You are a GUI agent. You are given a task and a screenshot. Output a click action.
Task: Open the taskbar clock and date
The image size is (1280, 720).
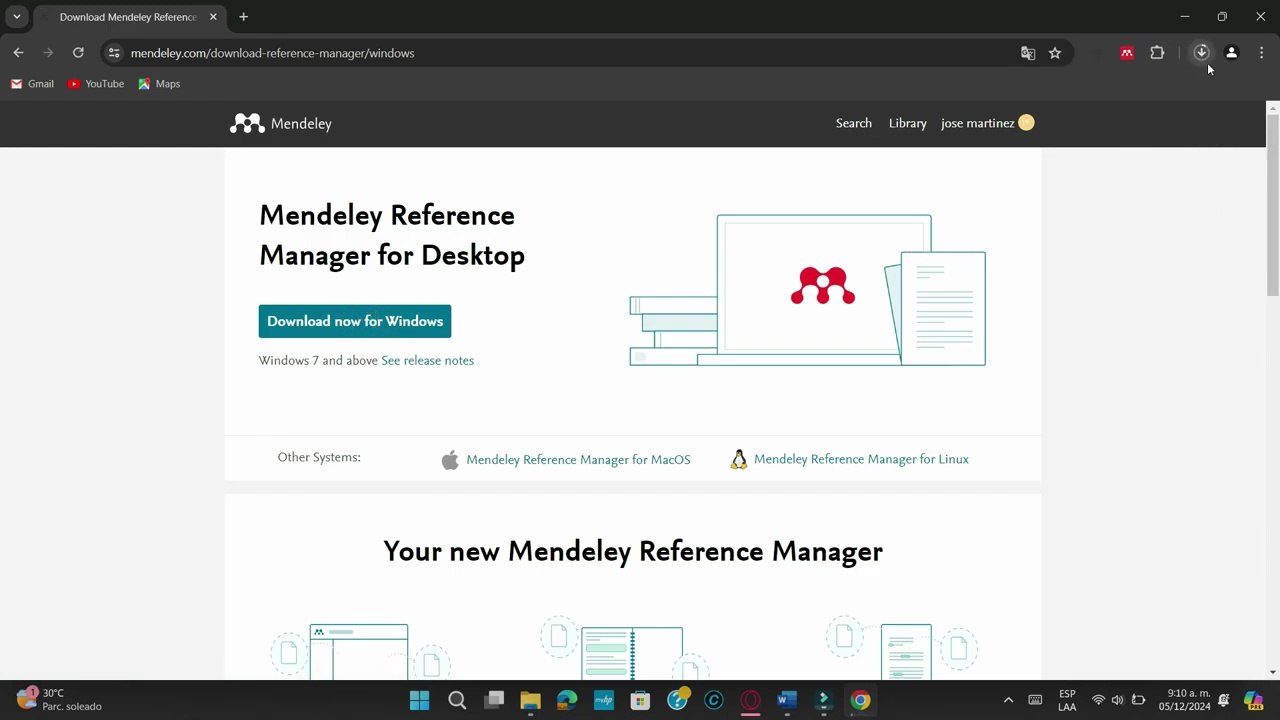(1184, 700)
